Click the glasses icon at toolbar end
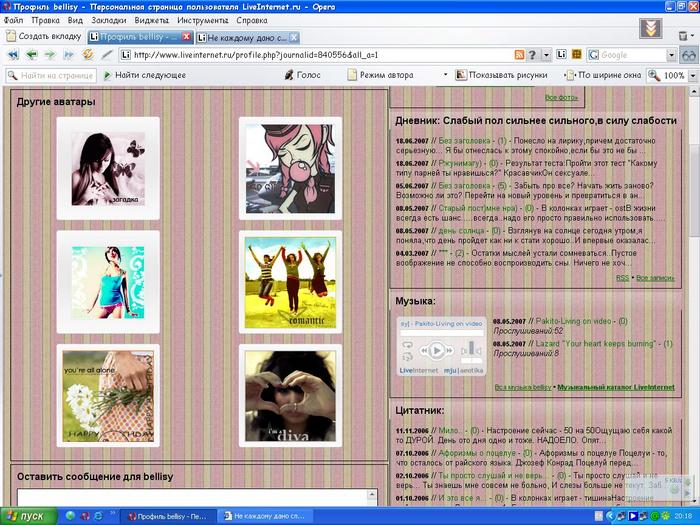The width and height of the screenshot is (700, 525). [x=689, y=55]
